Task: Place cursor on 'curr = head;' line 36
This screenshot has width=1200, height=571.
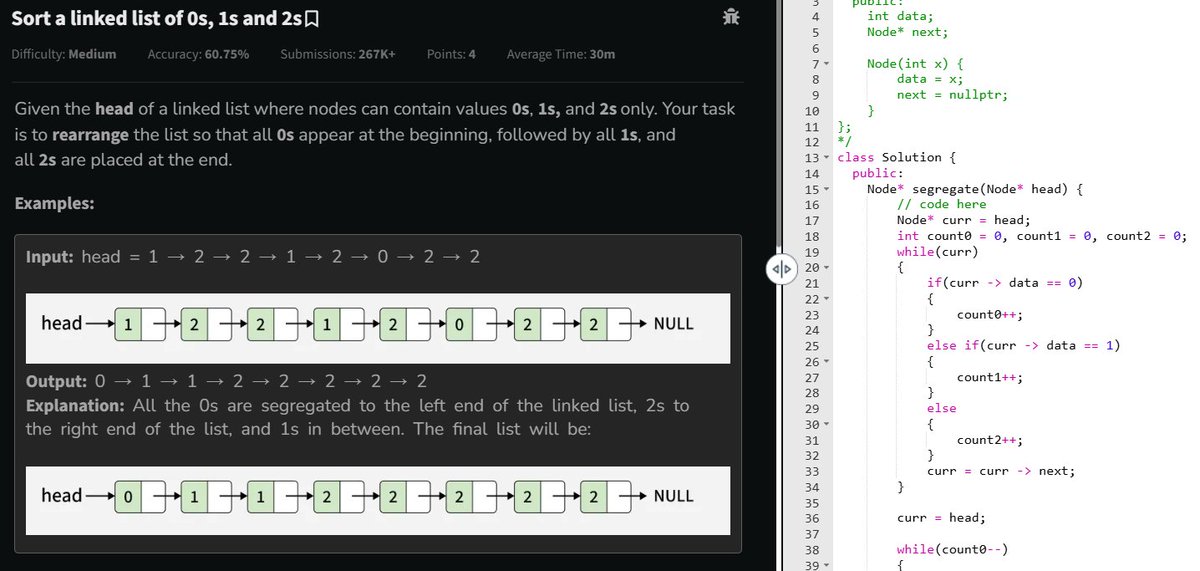Action: 942,518
